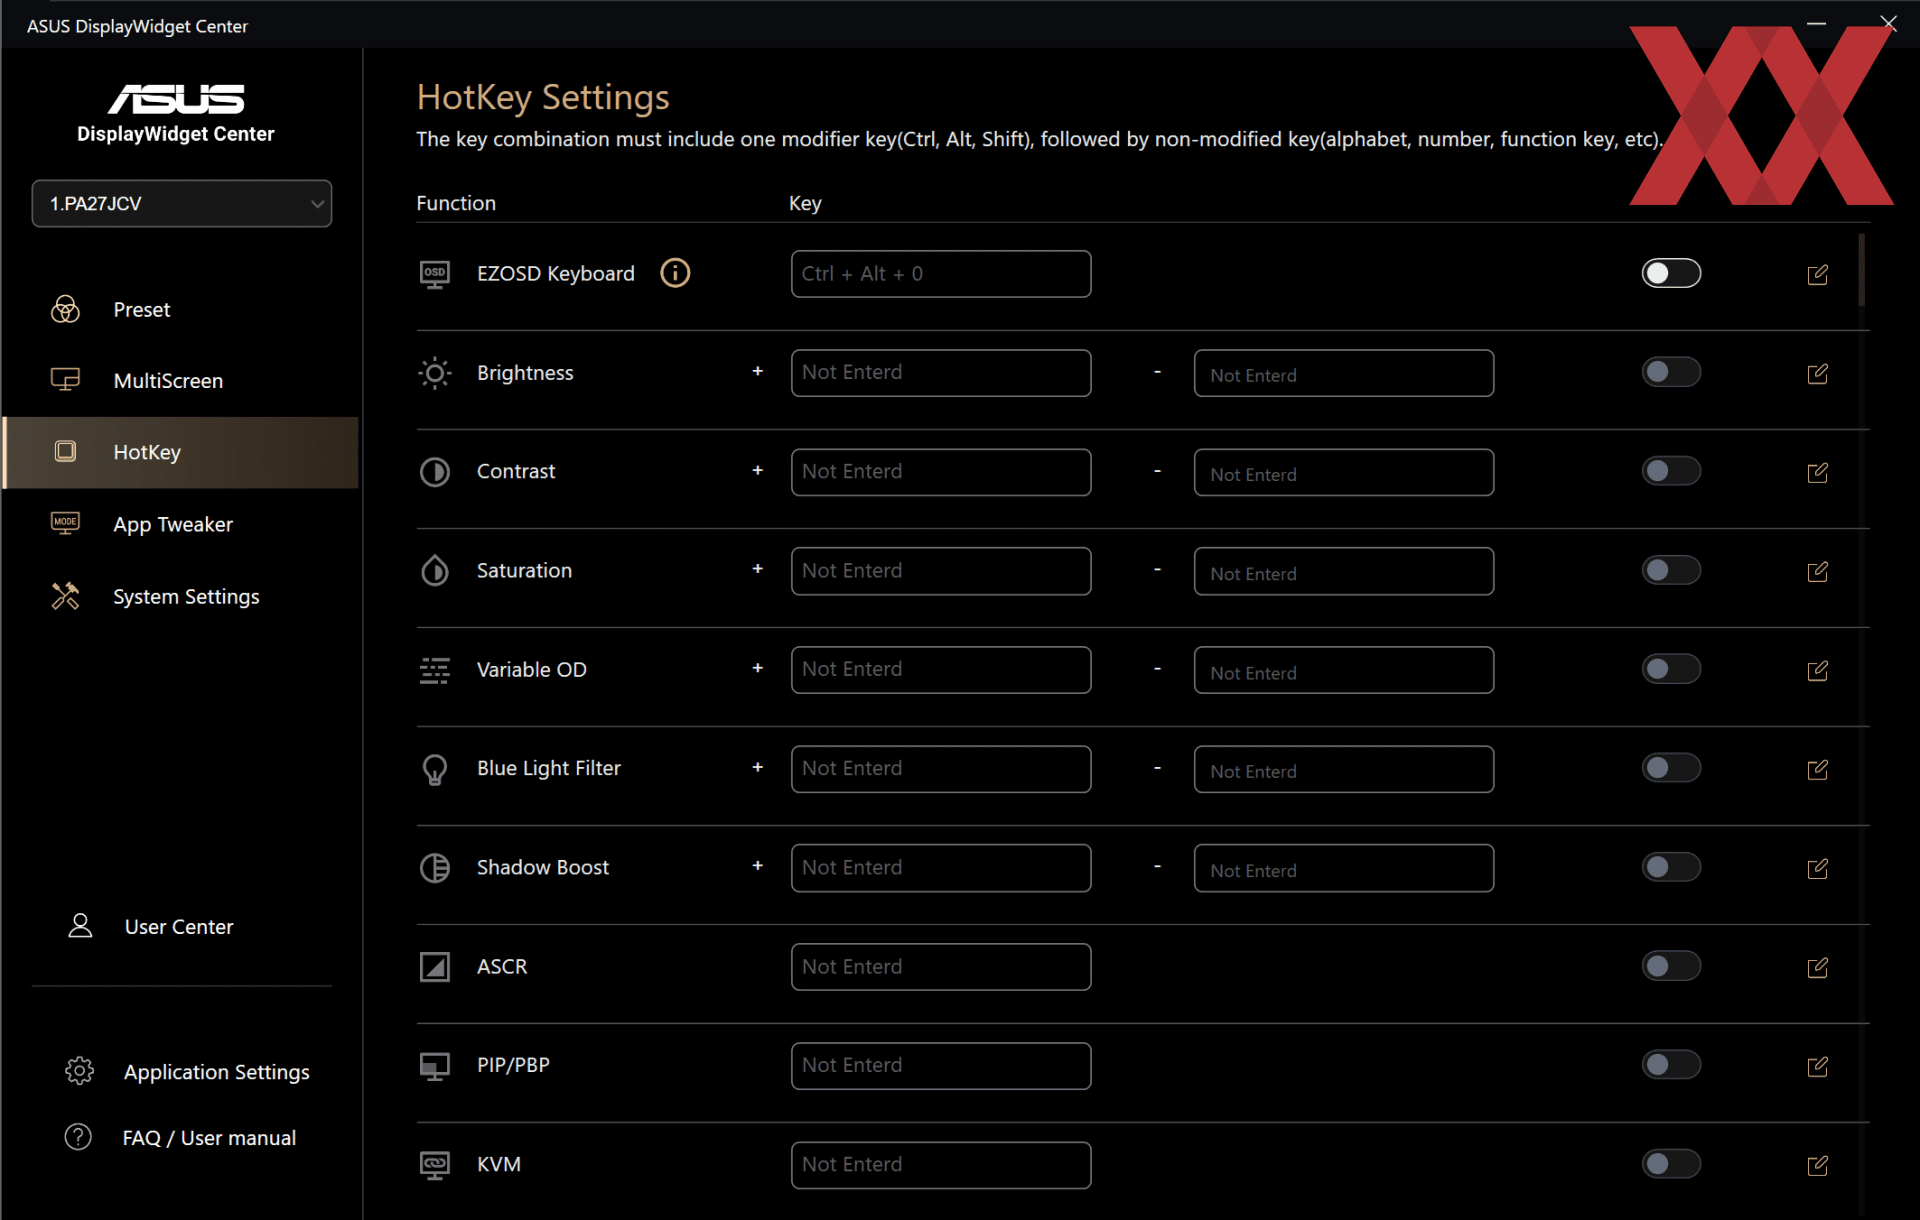Screen dimensions: 1920x1220
Task: Enable the PIP/PBP hotkey toggle
Action: click(x=1671, y=1065)
